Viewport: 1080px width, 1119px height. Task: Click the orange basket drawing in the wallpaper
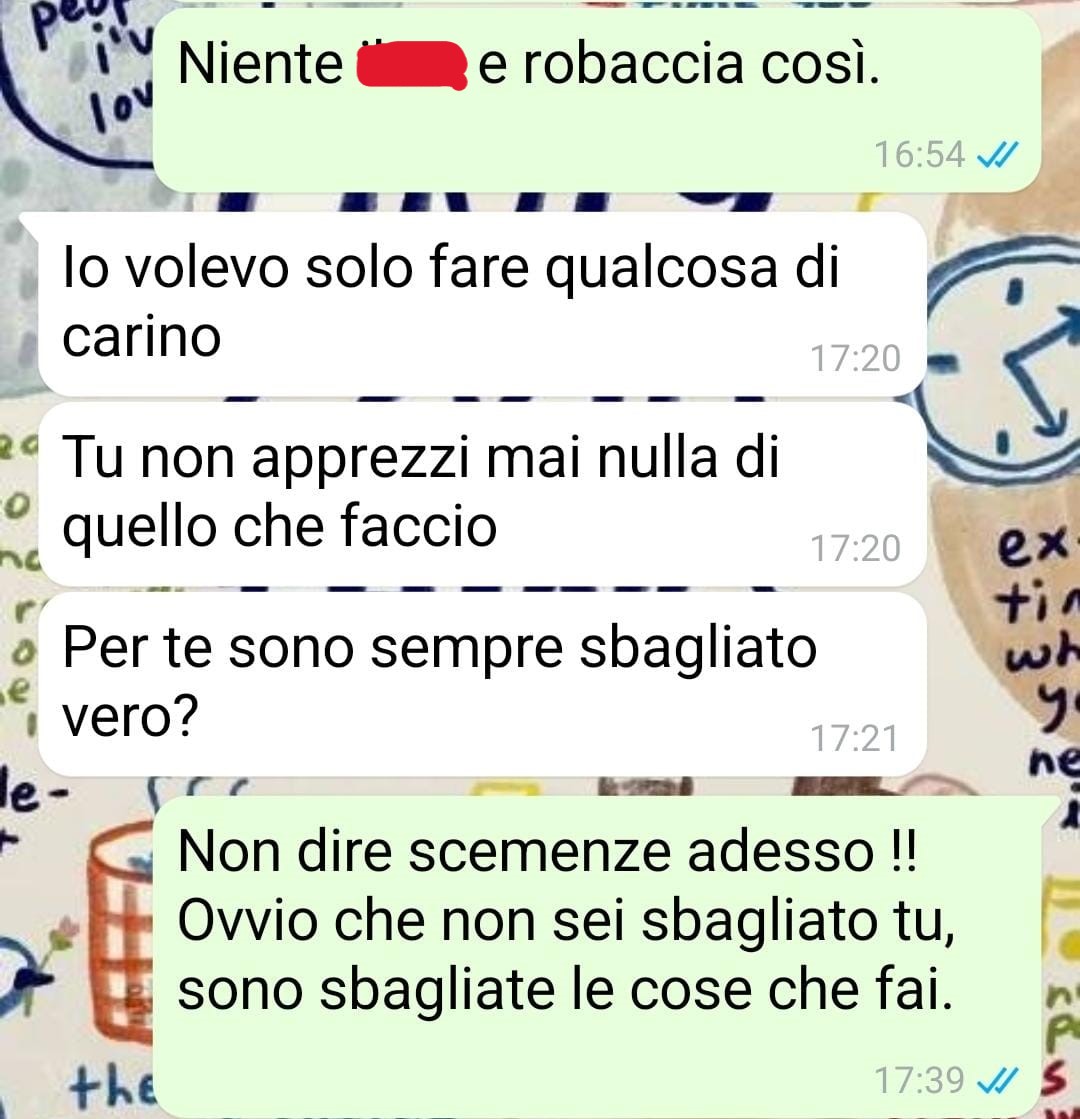click(120, 933)
